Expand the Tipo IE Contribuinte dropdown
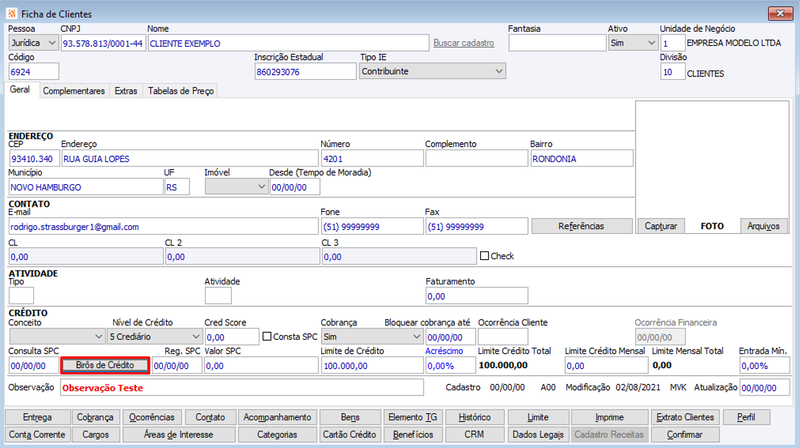800x448 pixels. point(433,71)
